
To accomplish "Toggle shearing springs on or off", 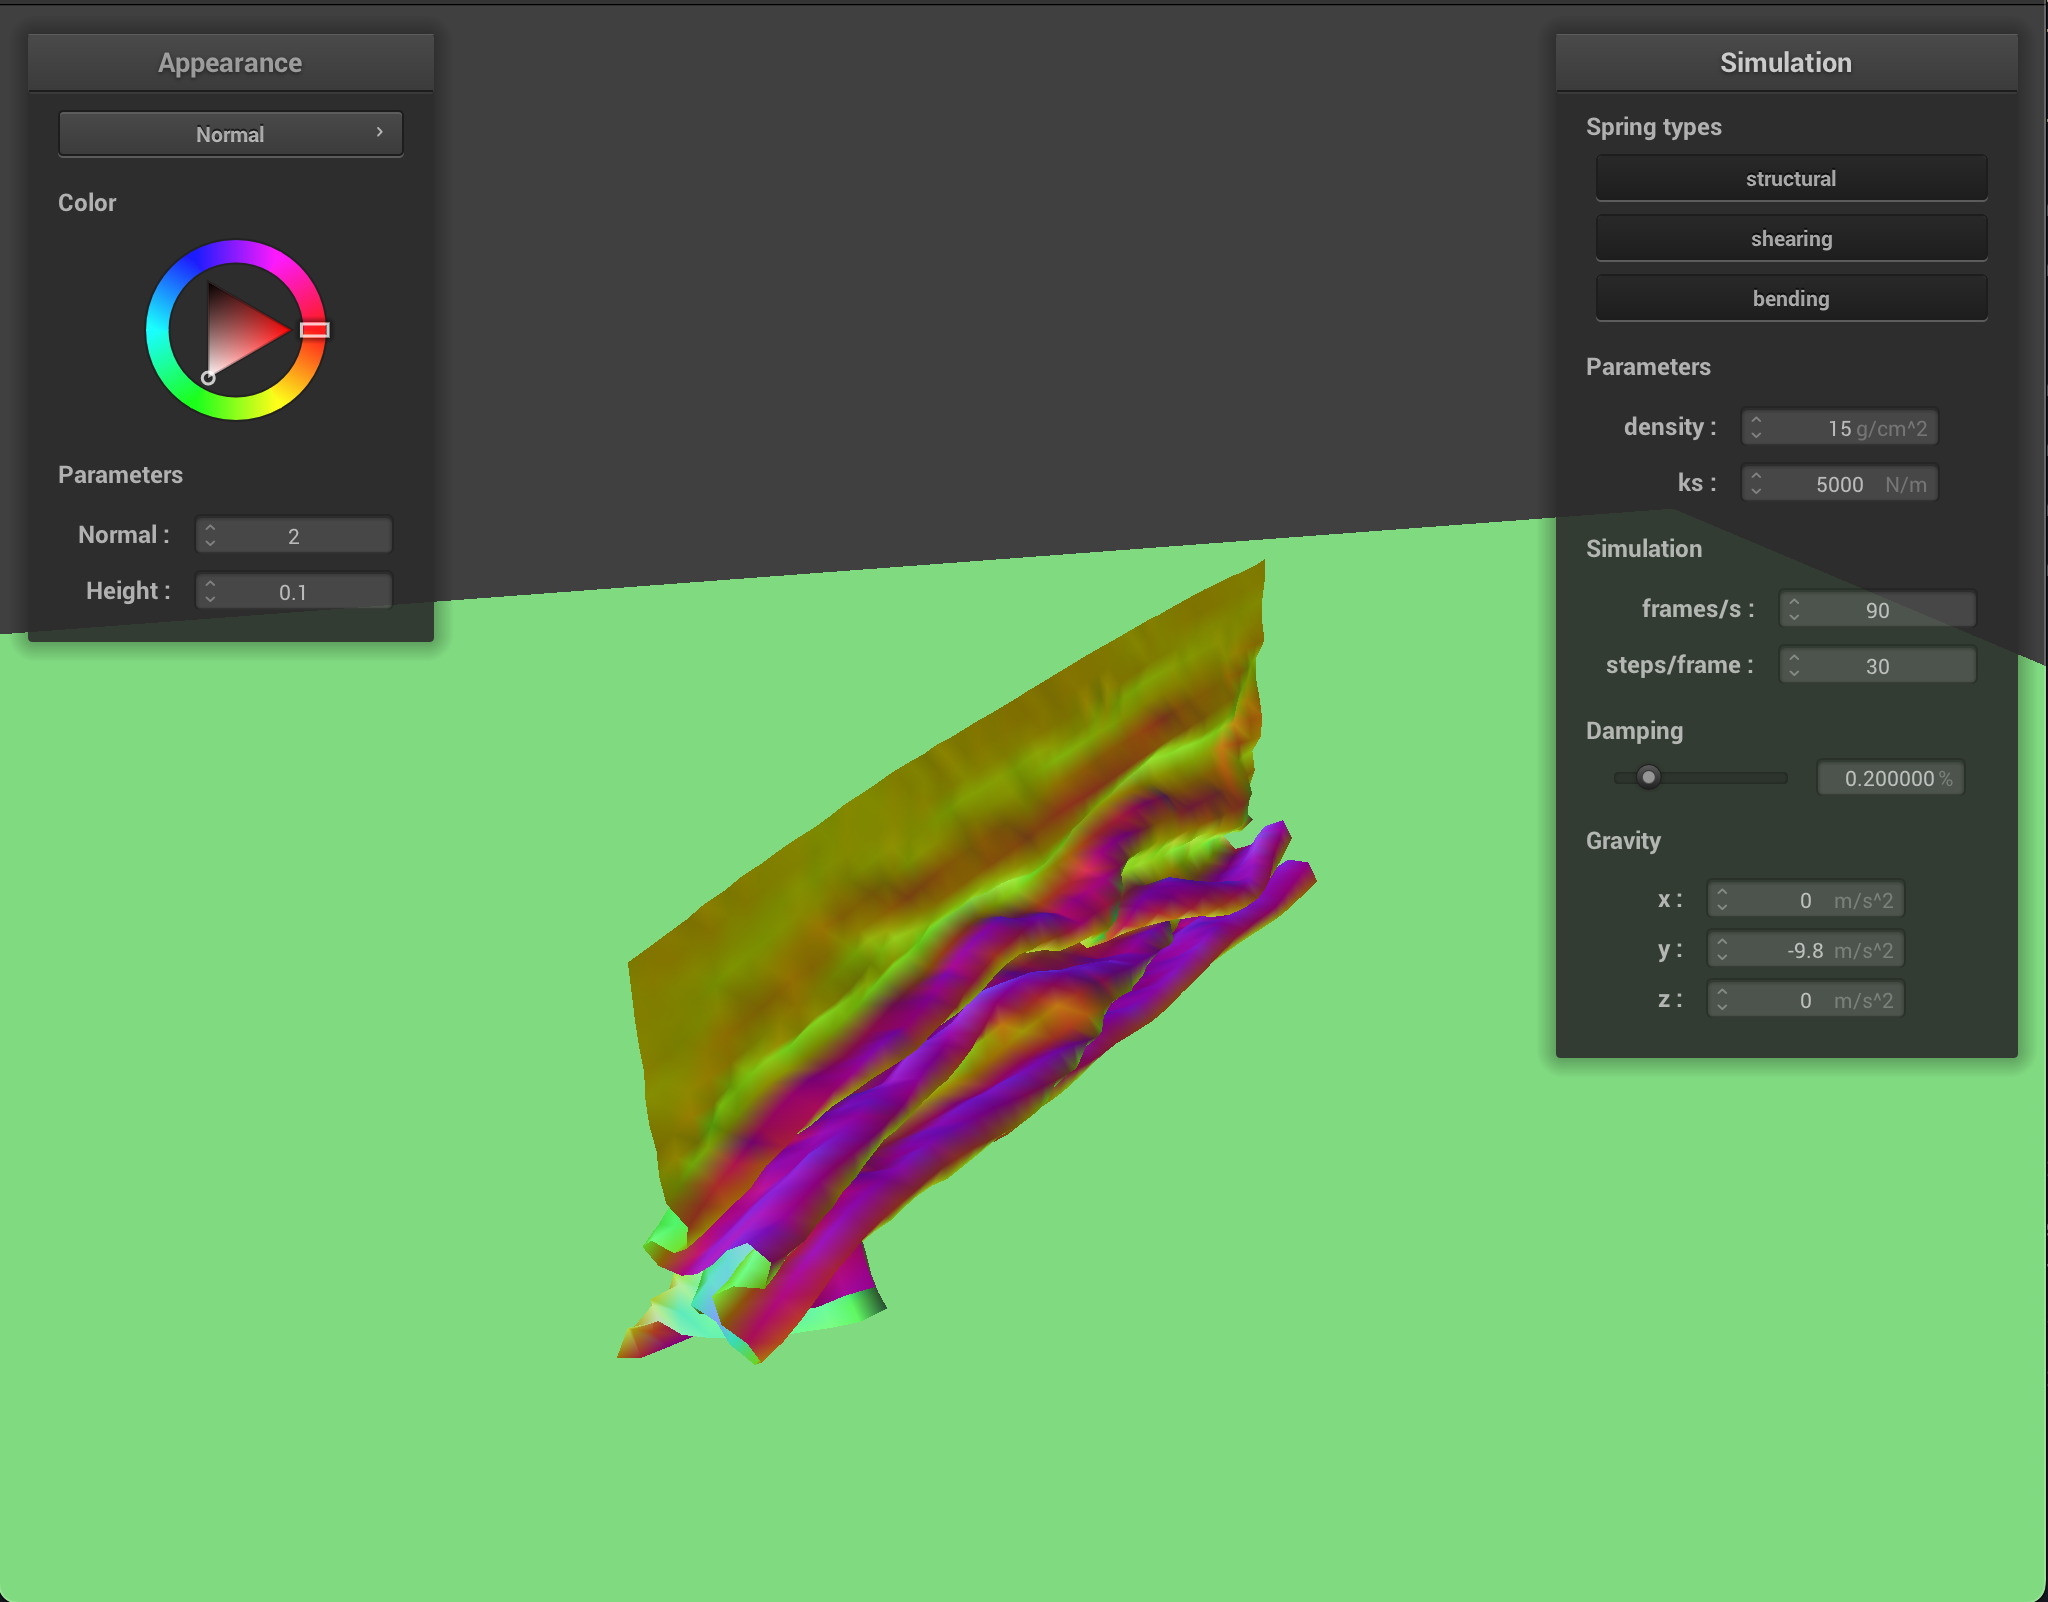I will click(x=1790, y=238).
